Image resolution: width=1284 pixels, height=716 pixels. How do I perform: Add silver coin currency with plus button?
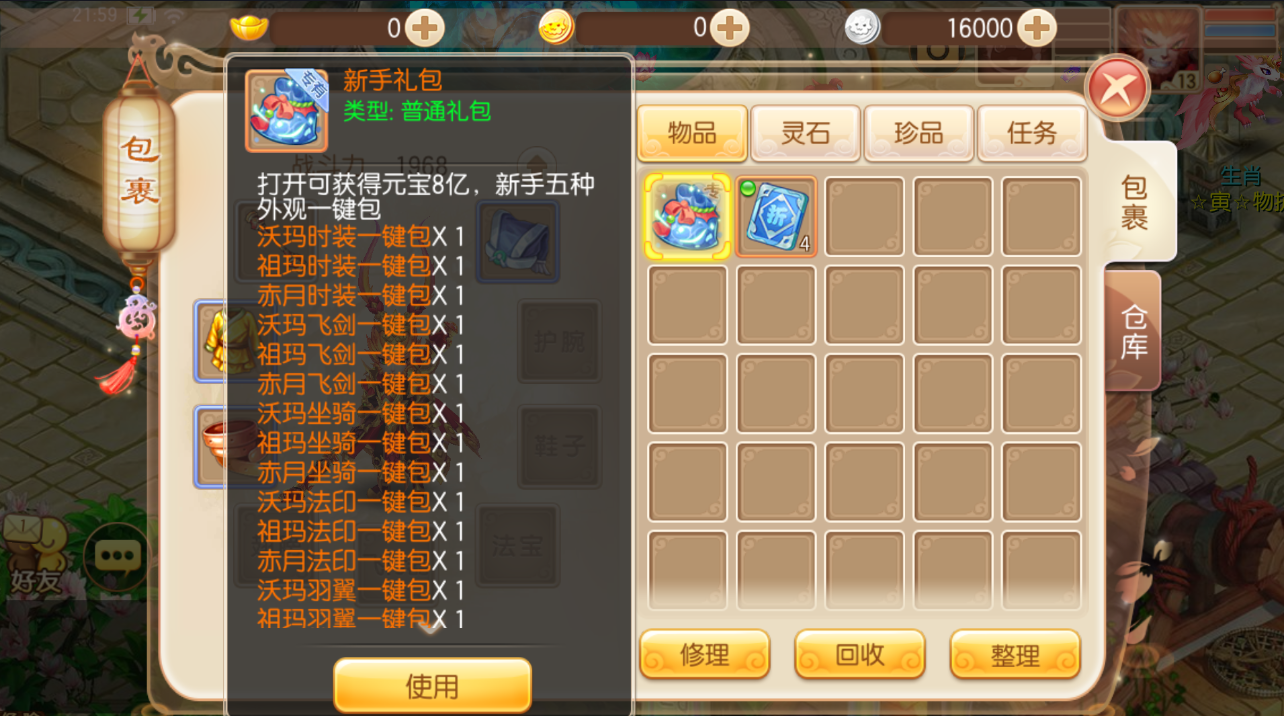pyautogui.click(x=1037, y=27)
